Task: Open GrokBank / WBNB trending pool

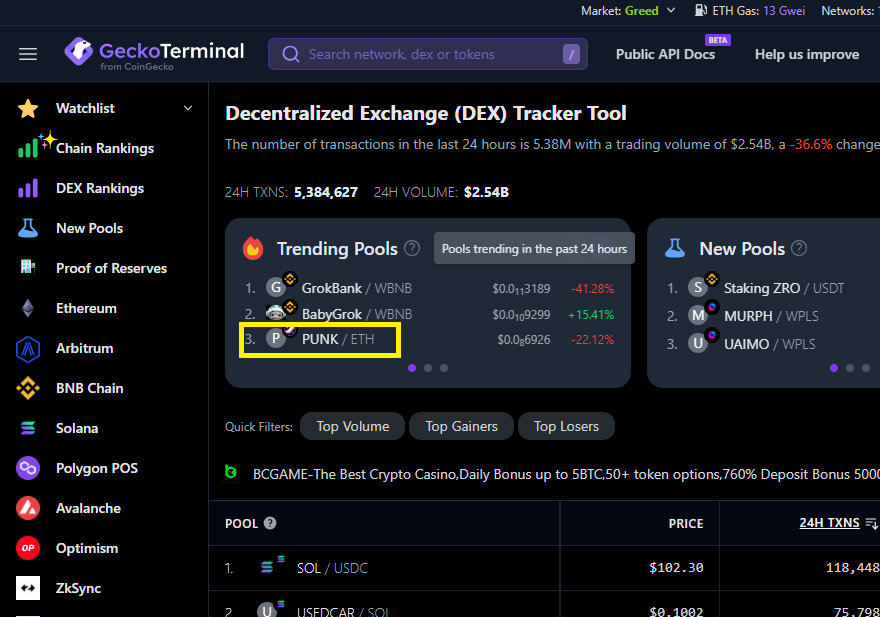Action: coord(357,288)
